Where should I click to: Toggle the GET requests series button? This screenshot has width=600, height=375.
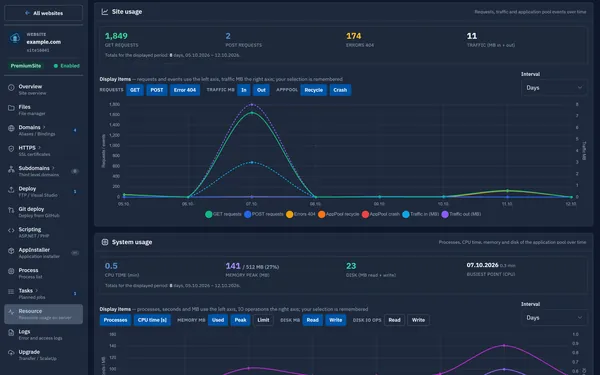(135, 90)
